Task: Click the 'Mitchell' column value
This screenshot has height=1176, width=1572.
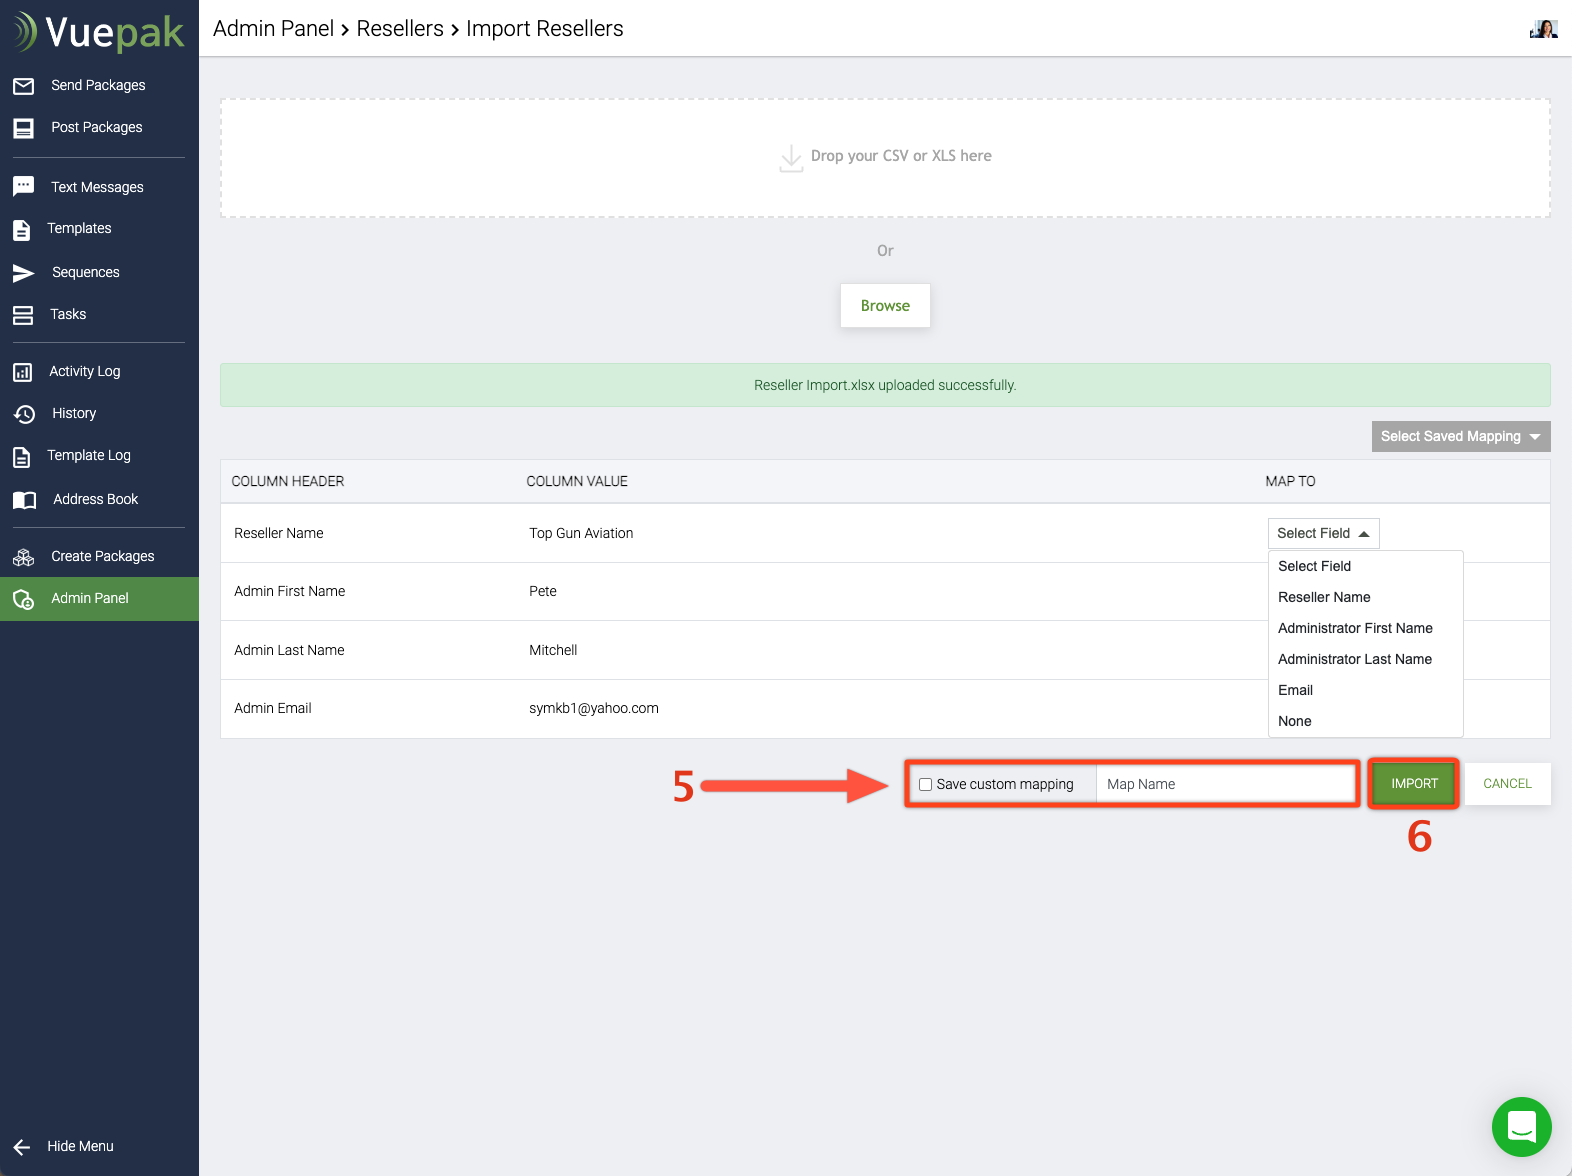Action: pos(553,650)
